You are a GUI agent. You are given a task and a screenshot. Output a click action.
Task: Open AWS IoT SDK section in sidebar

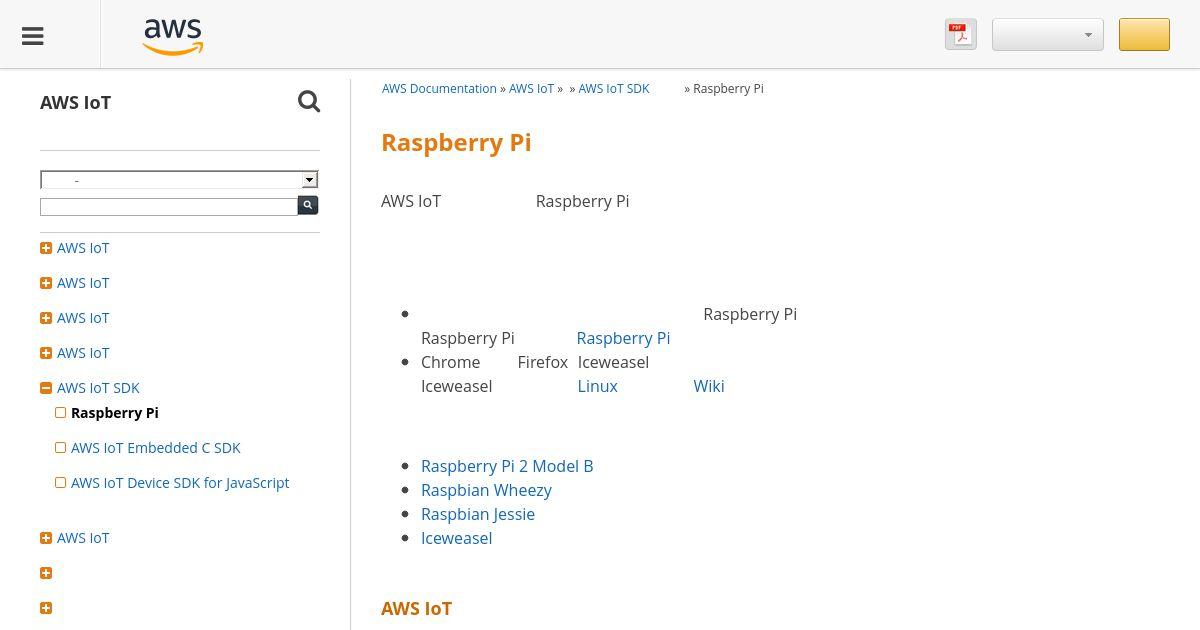click(98, 388)
